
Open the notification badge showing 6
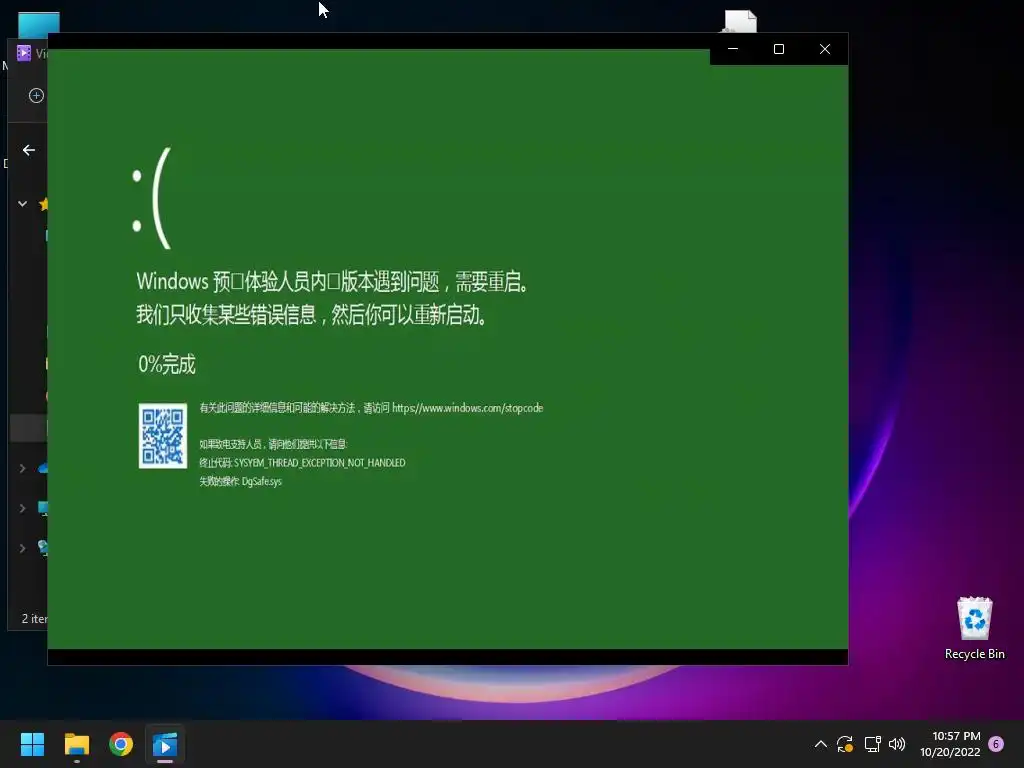click(x=996, y=744)
